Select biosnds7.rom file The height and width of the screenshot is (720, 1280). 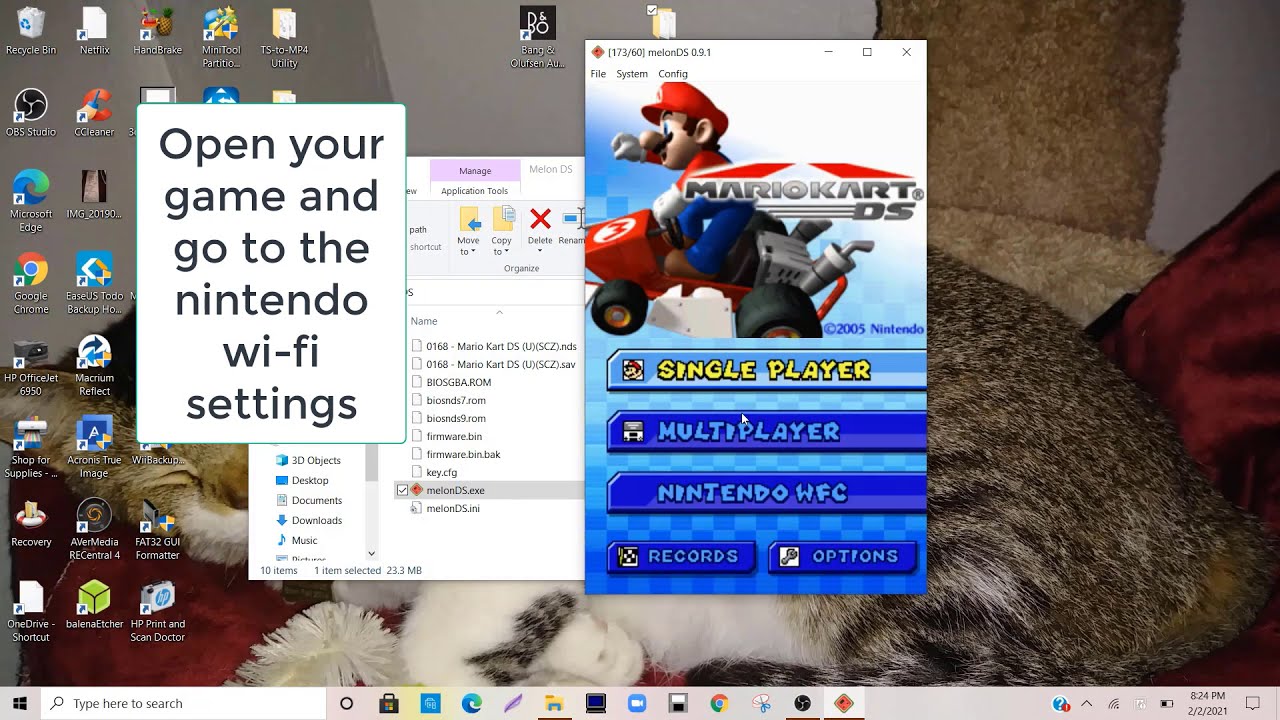pyautogui.click(x=449, y=400)
